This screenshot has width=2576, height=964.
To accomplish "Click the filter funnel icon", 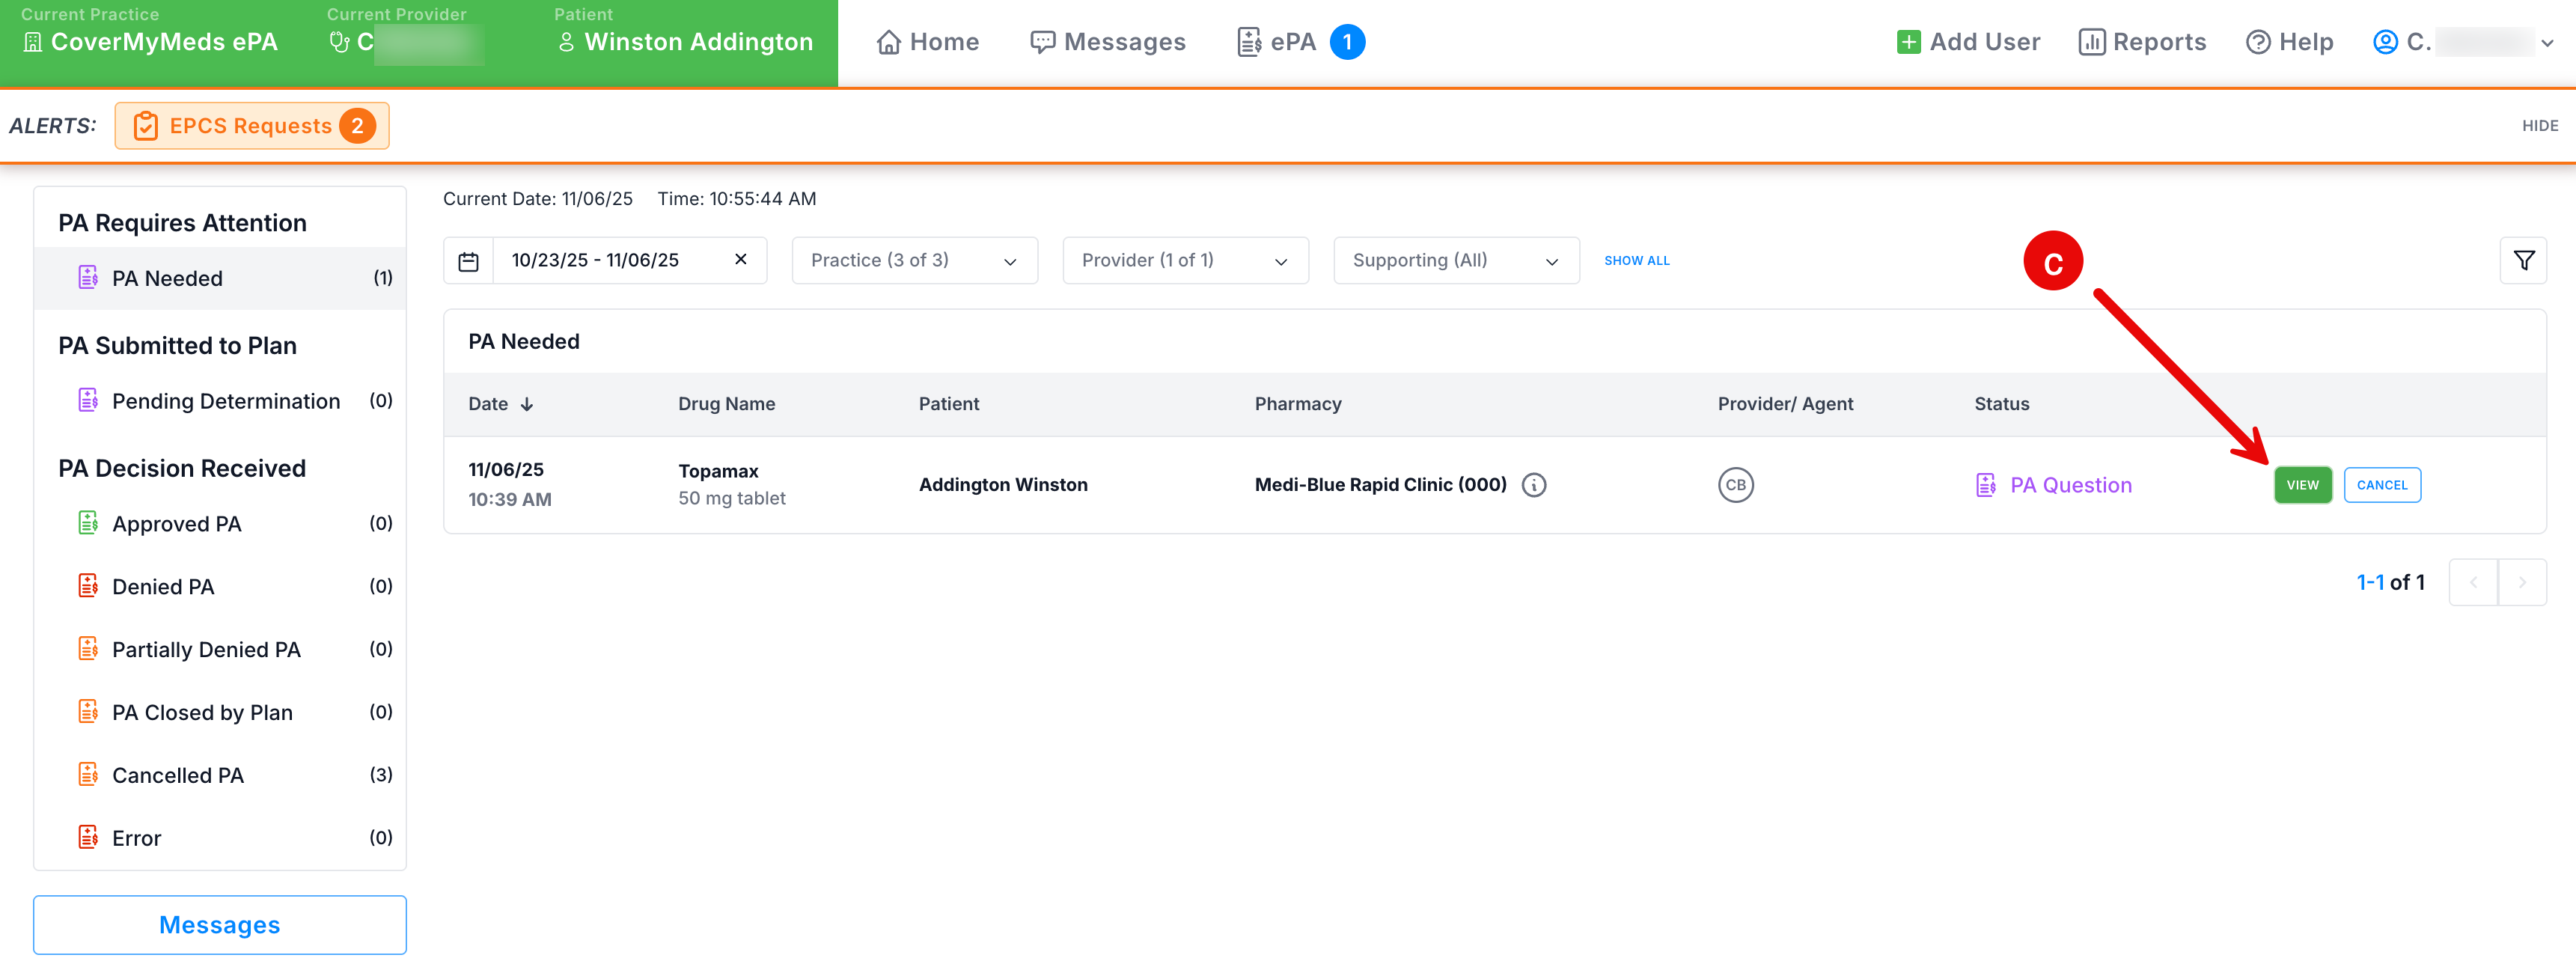I will pyautogui.click(x=2523, y=261).
